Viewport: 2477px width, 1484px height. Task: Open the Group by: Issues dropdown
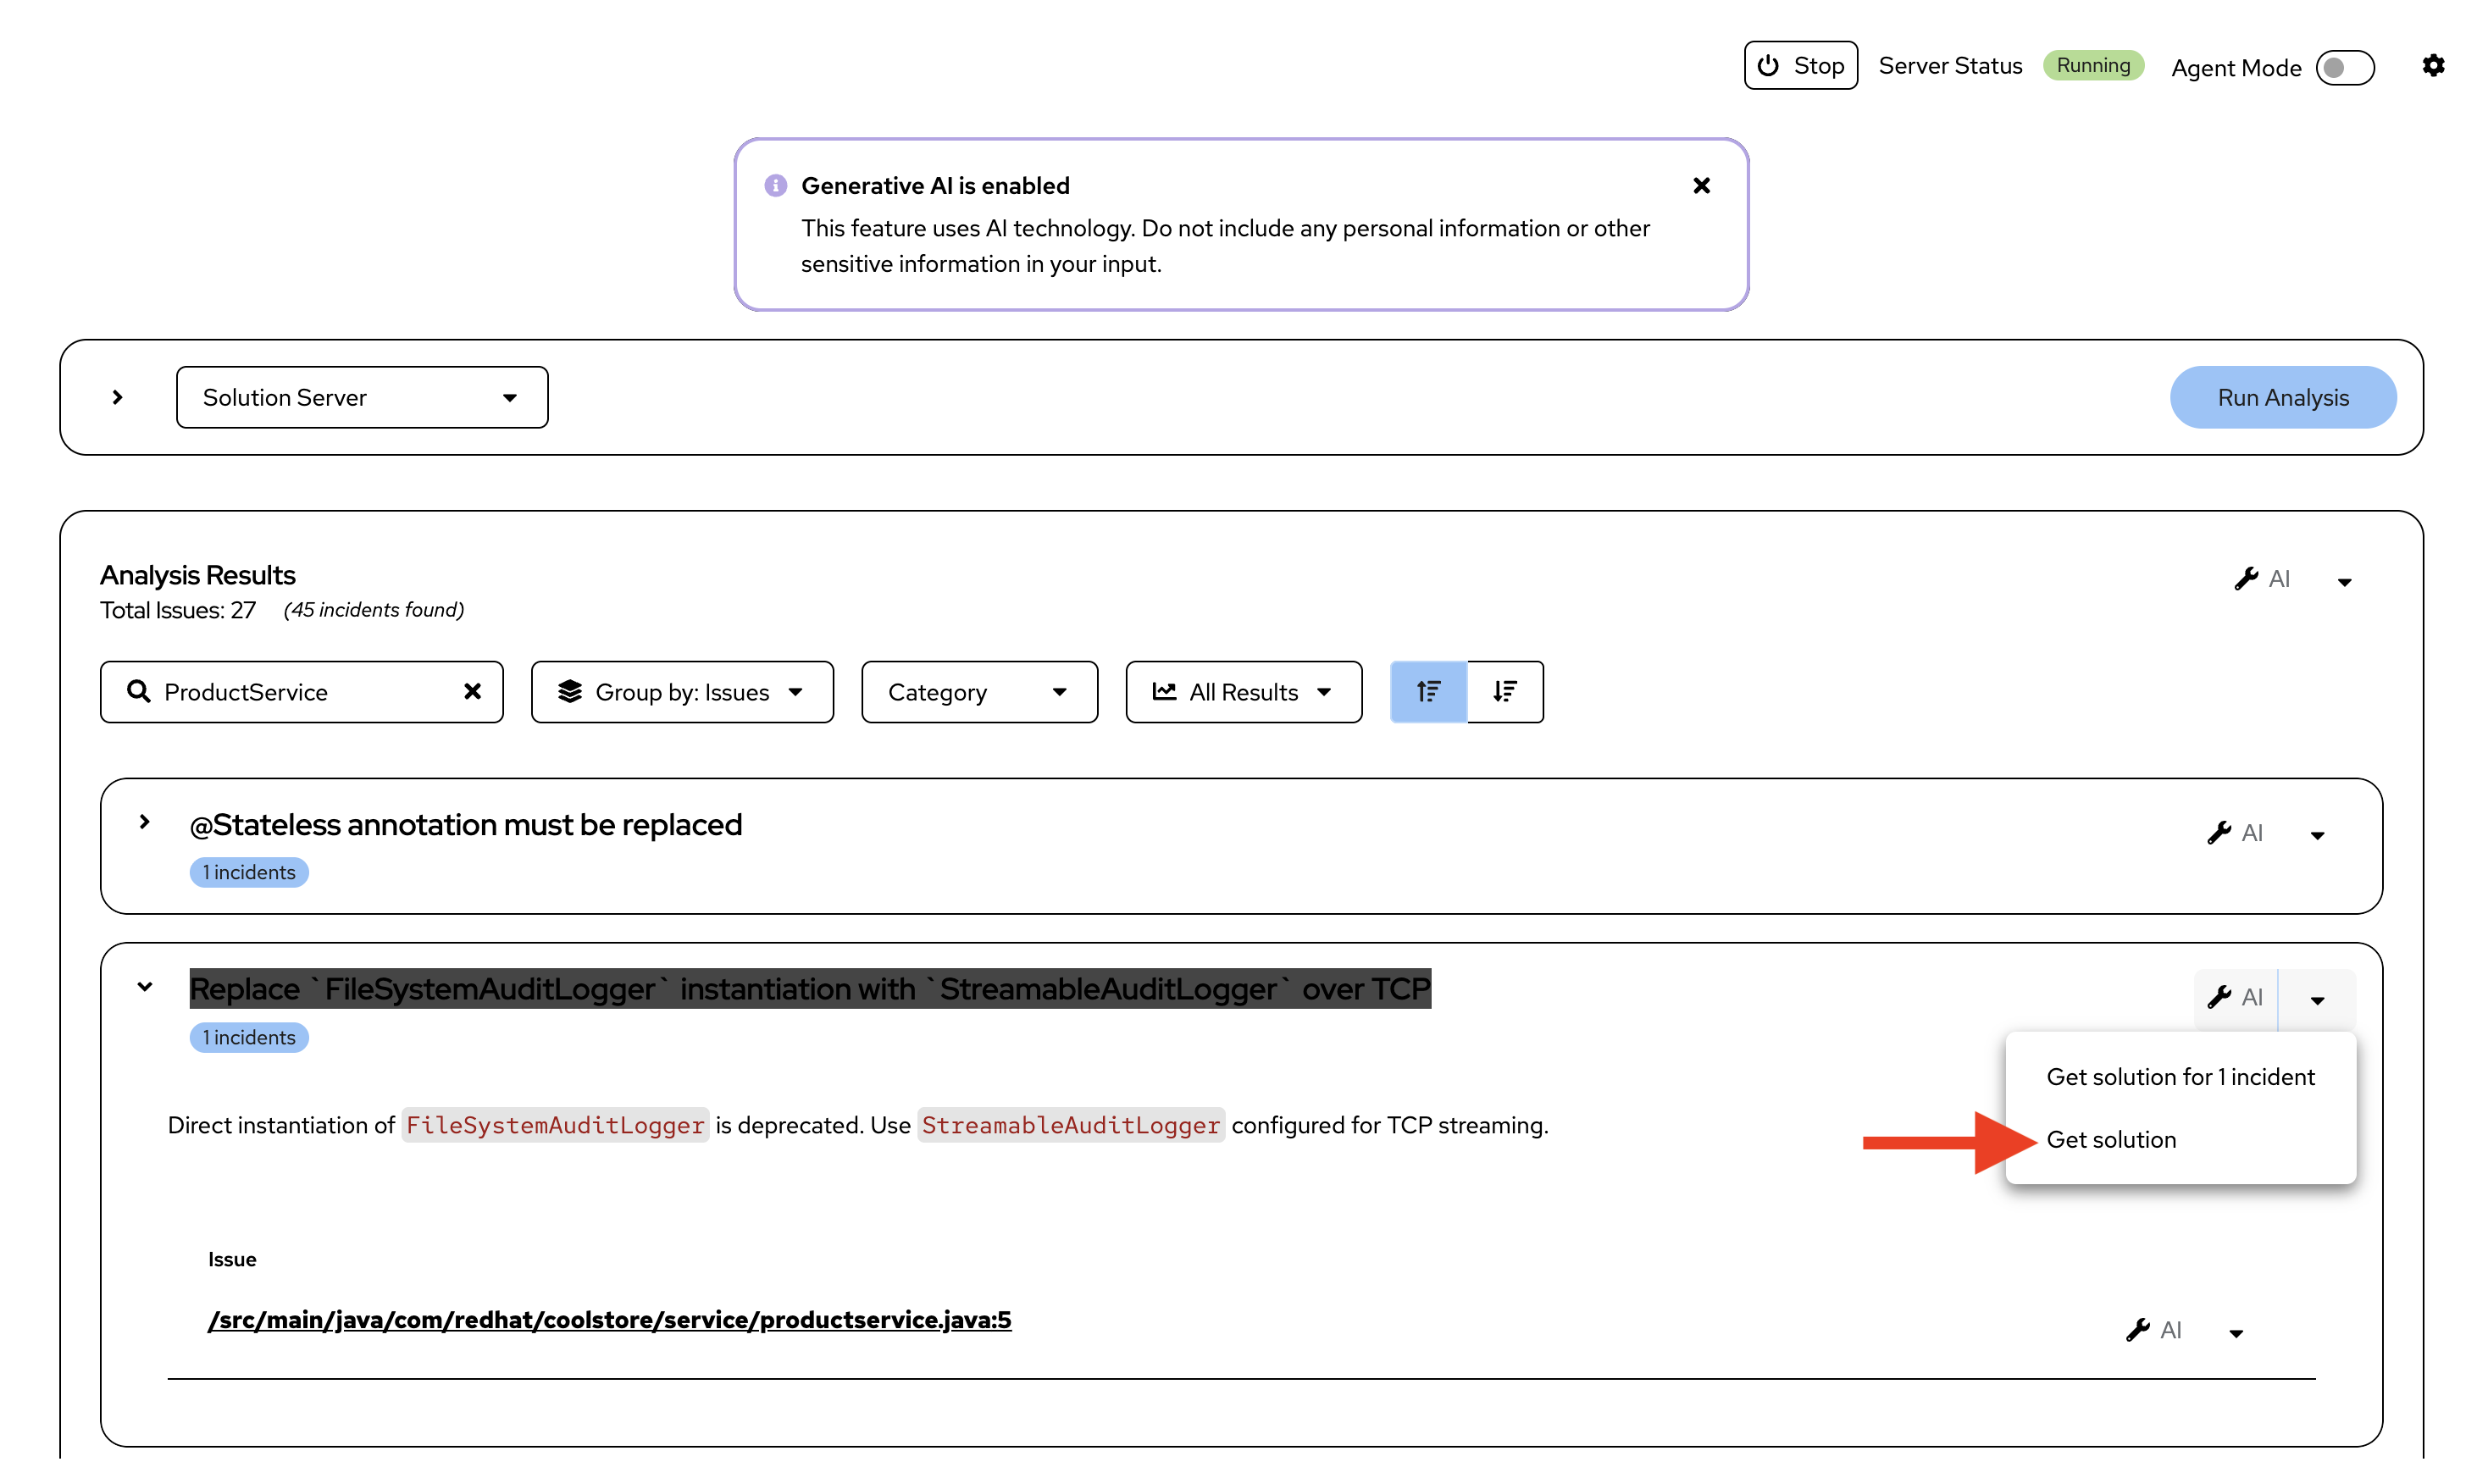pyautogui.click(x=681, y=691)
